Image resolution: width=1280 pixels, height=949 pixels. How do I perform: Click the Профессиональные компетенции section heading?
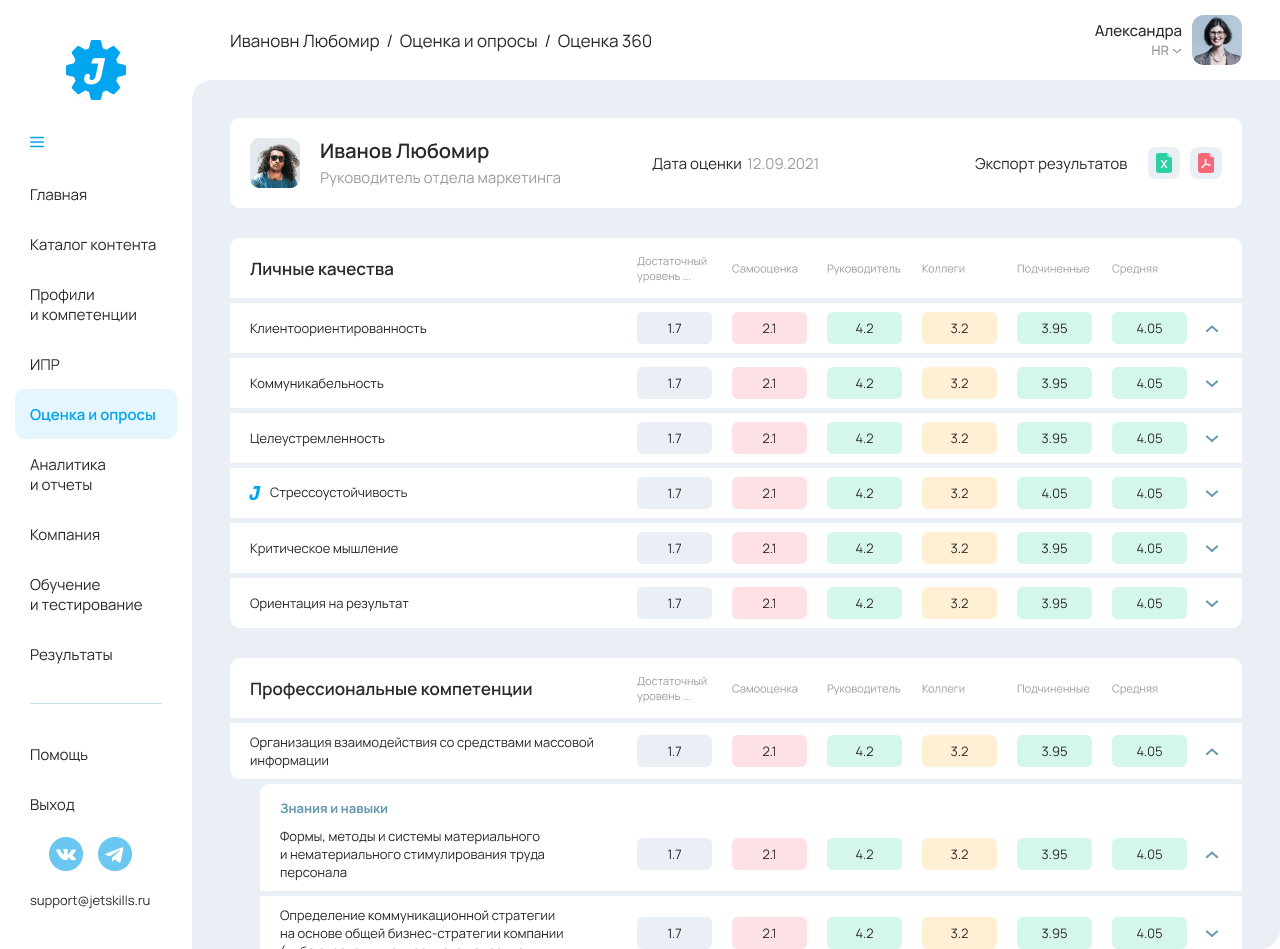click(391, 689)
